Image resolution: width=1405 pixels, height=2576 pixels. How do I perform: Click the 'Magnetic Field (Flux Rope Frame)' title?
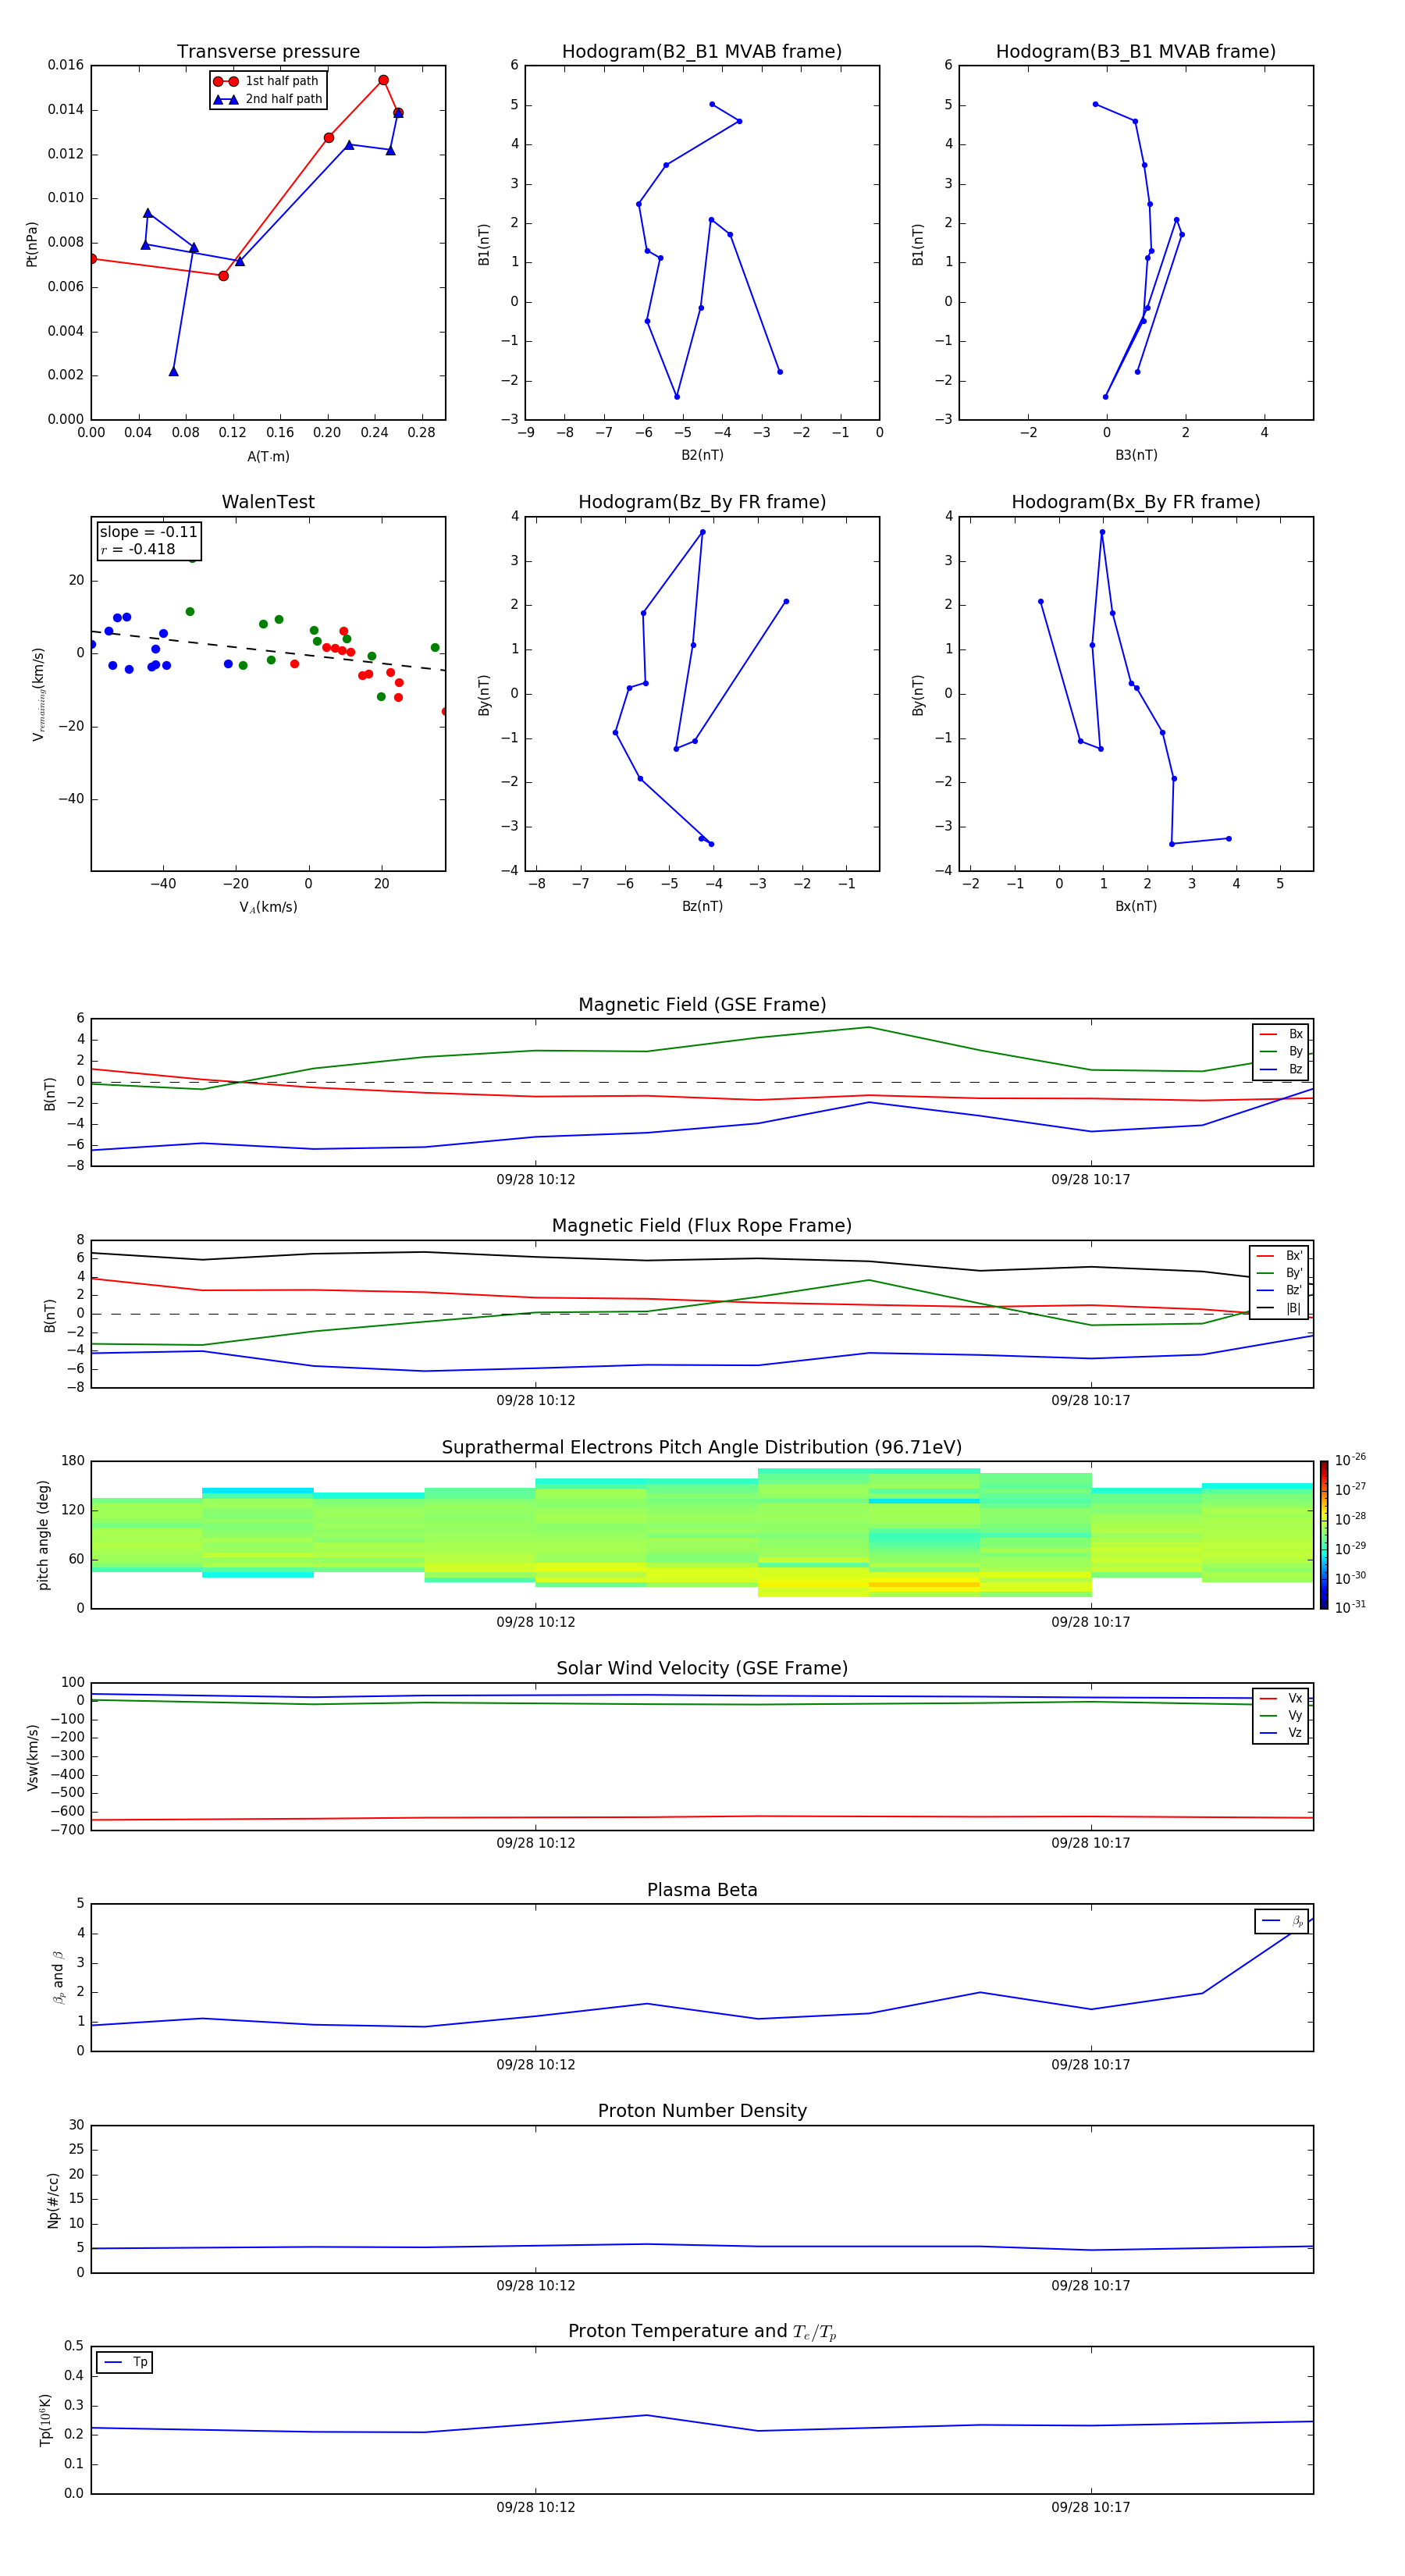click(x=702, y=1226)
